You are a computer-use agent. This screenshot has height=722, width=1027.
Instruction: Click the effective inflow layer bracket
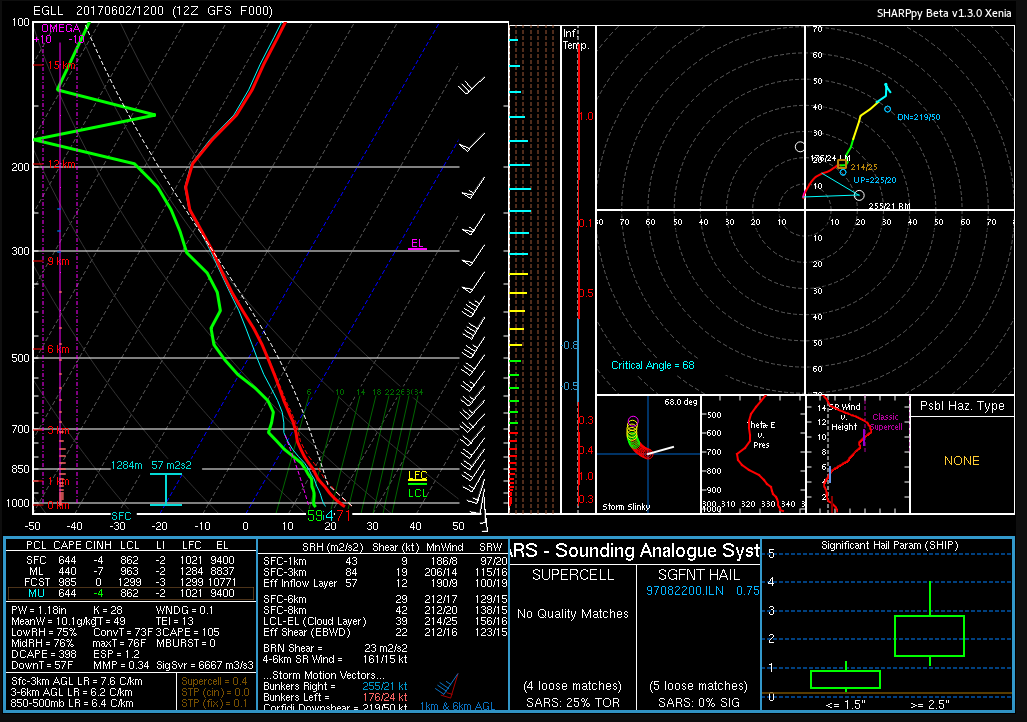165,489
